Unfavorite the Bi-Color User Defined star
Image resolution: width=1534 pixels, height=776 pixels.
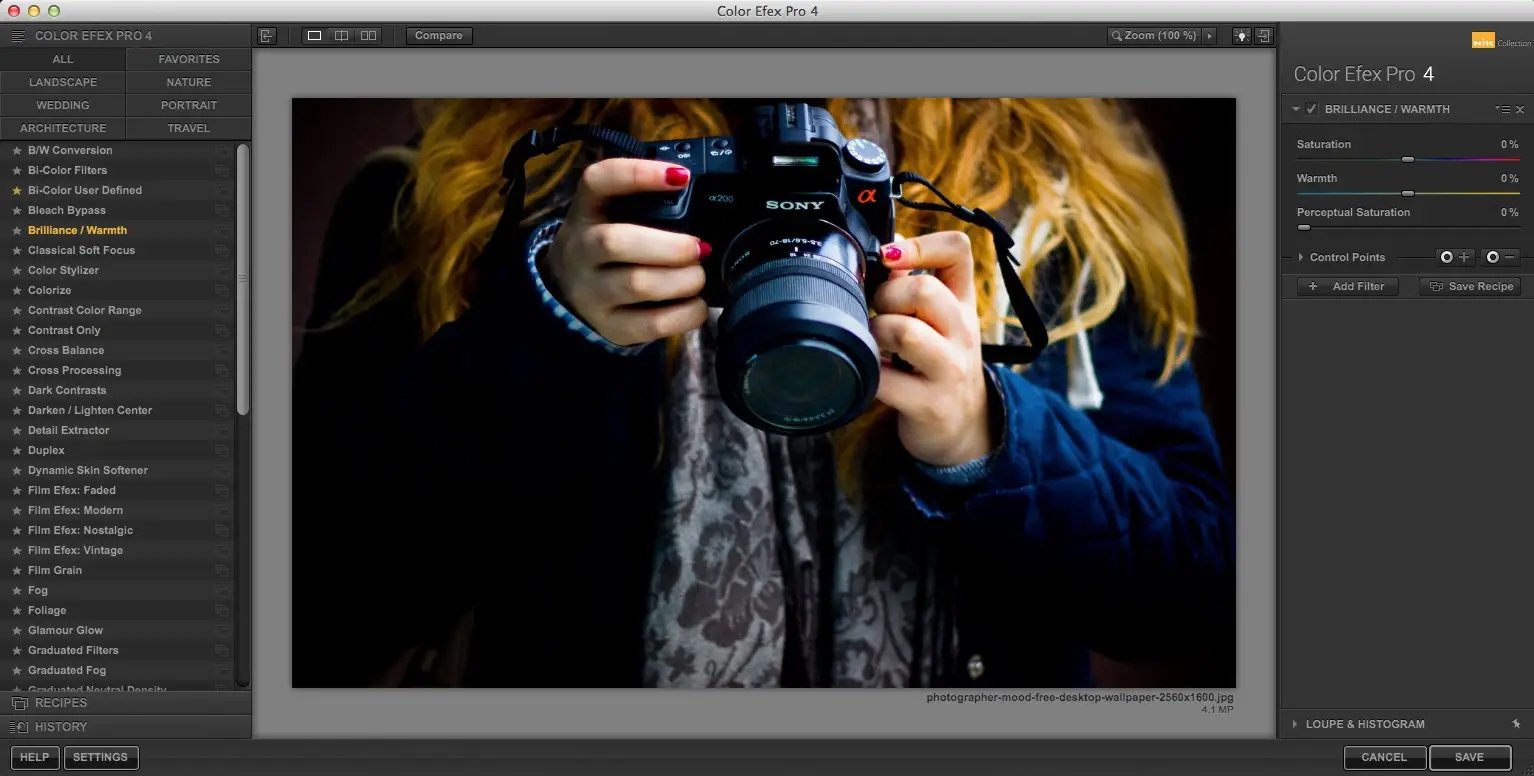coord(16,190)
